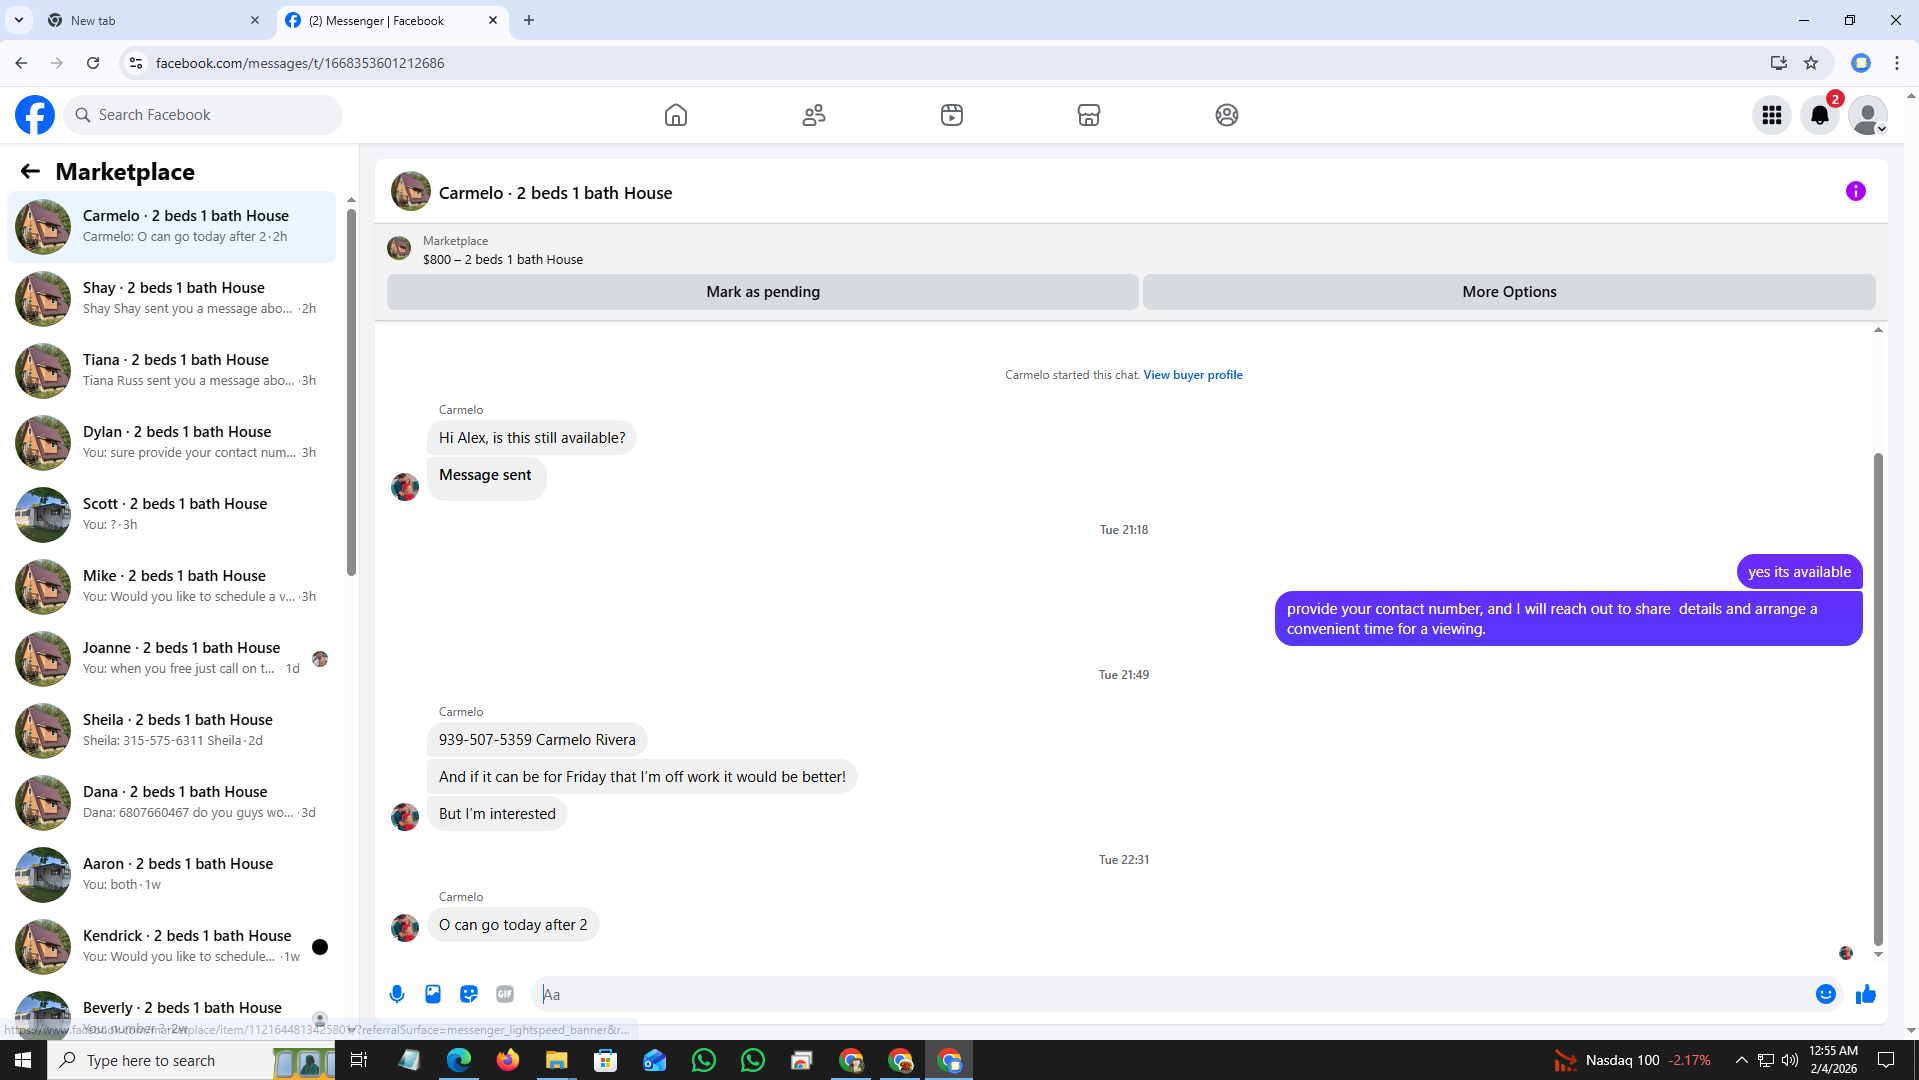Viewport: 1919px width, 1080px height.
Task: Open Tiana's 2 beds 1 bath House chat
Action: coord(172,370)
